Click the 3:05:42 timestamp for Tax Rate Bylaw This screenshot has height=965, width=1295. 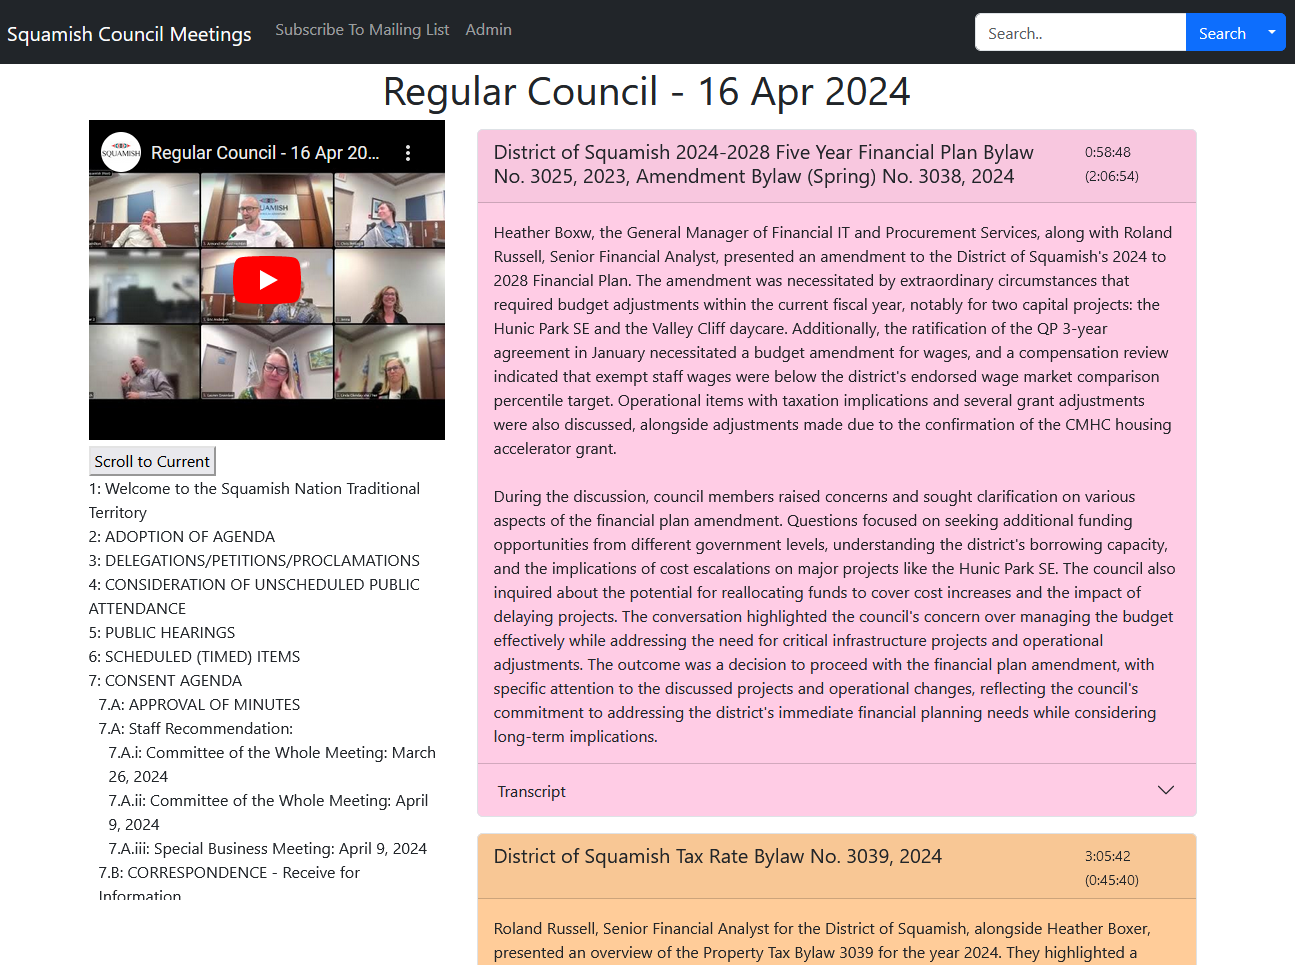[x=1107, y=857]
